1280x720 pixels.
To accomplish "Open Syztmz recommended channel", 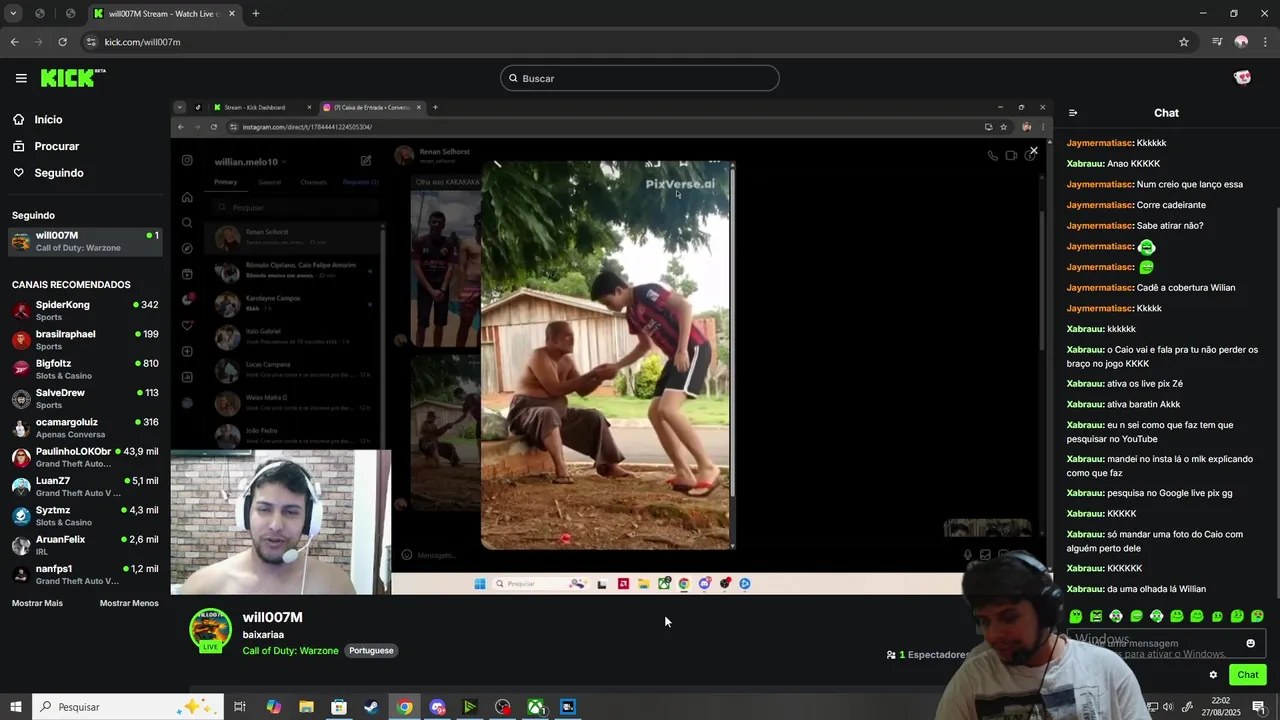I will [x=85, y=515].
